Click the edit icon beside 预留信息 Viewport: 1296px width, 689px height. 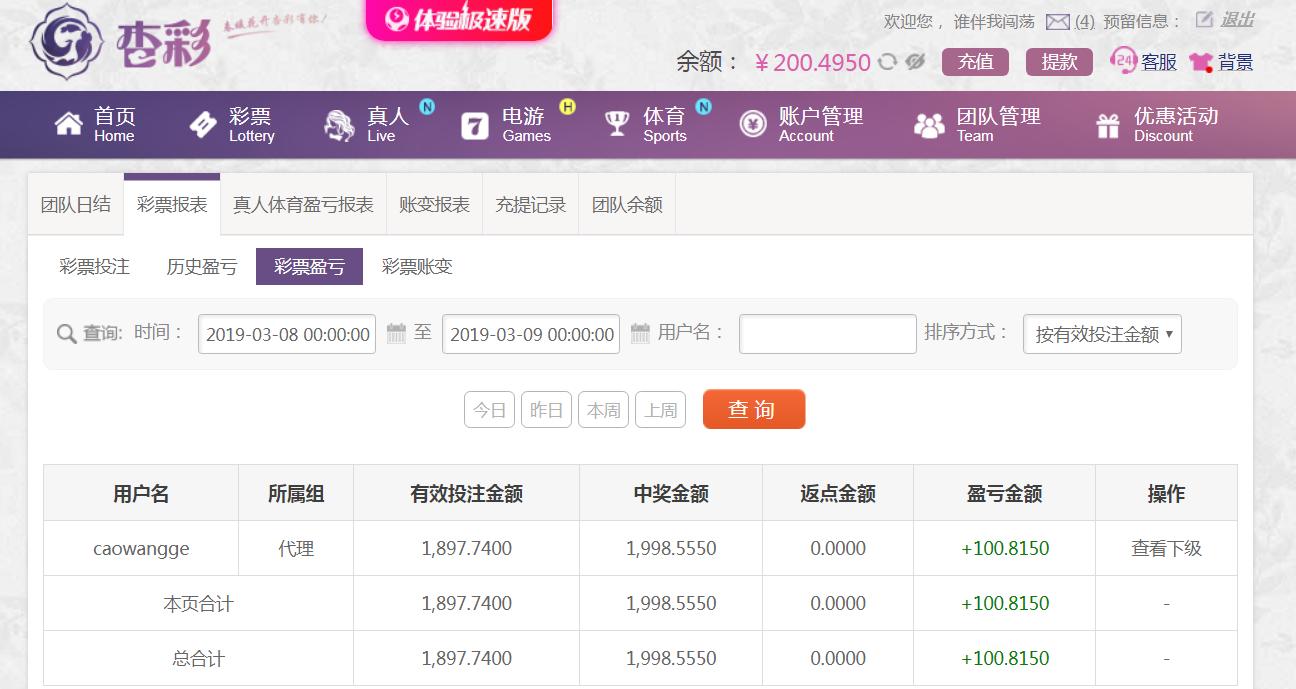(x=1204, y=20)
